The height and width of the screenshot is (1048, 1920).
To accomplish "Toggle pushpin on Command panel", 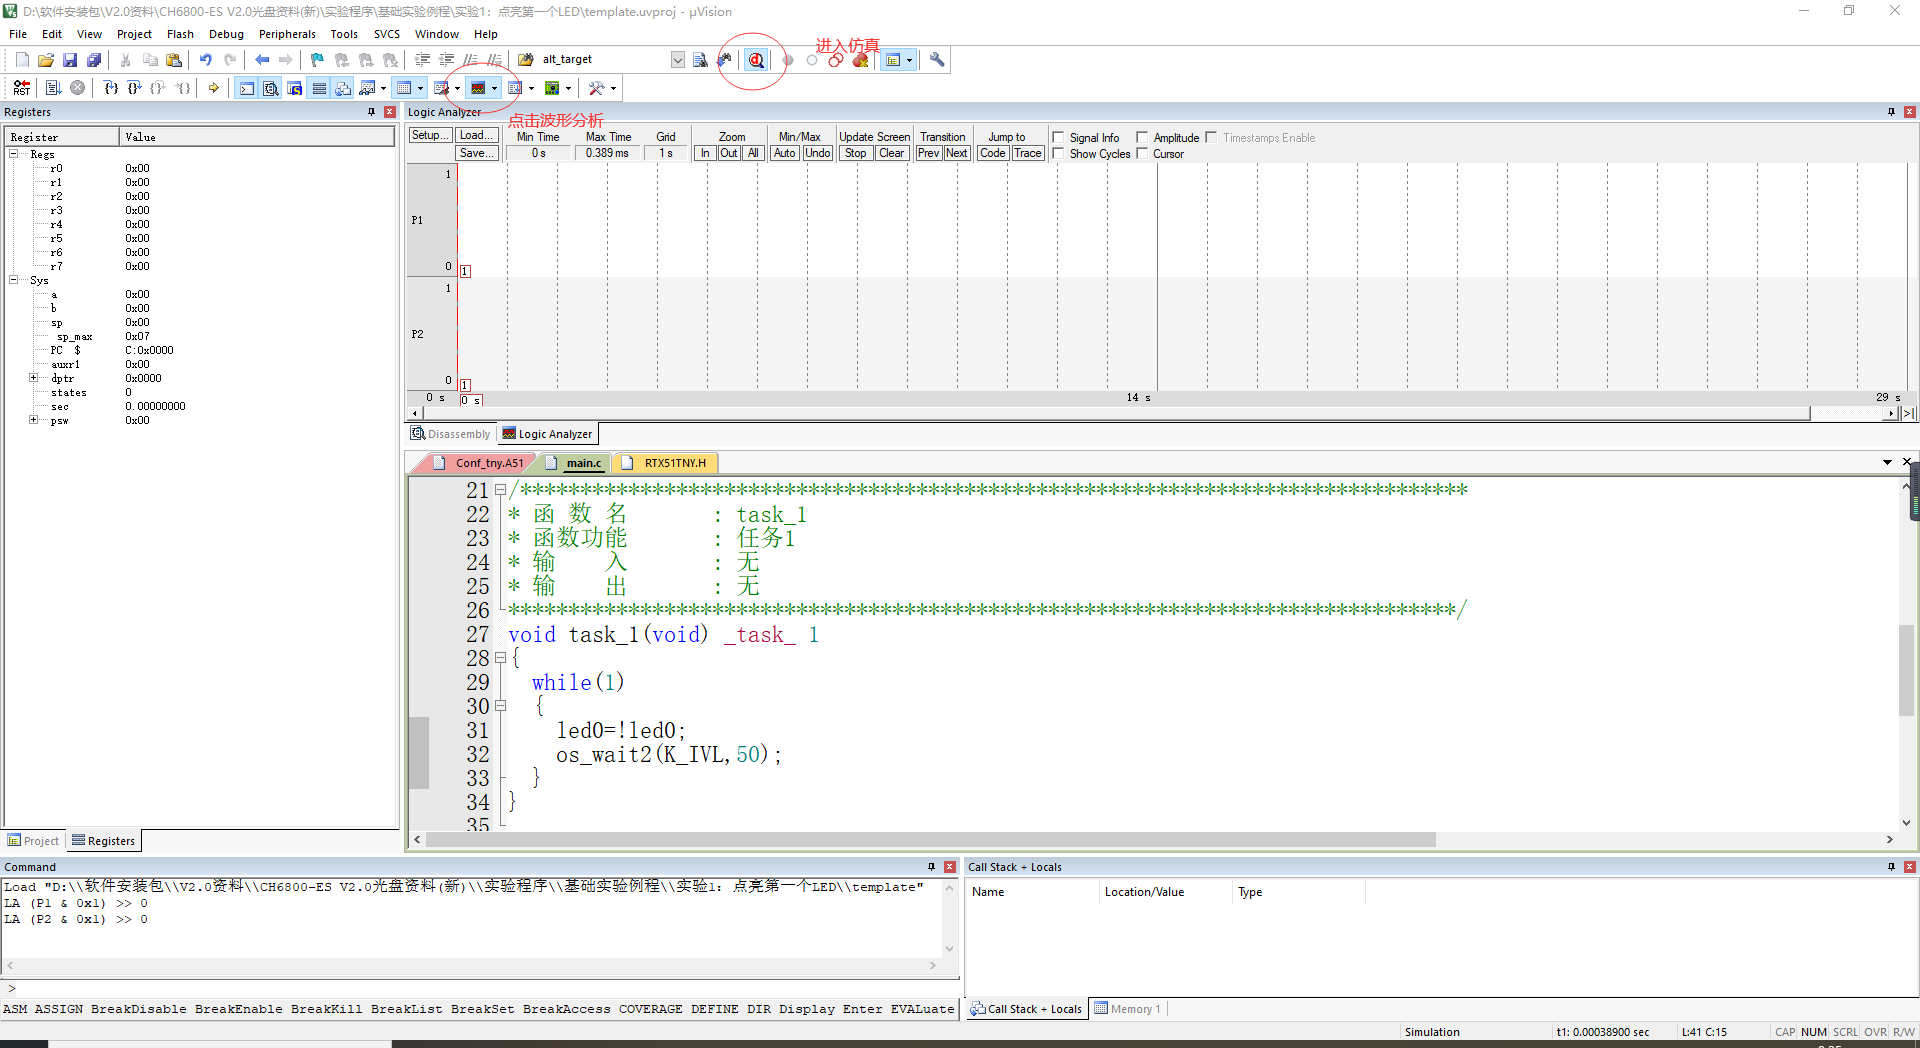I will coord(931,867).
